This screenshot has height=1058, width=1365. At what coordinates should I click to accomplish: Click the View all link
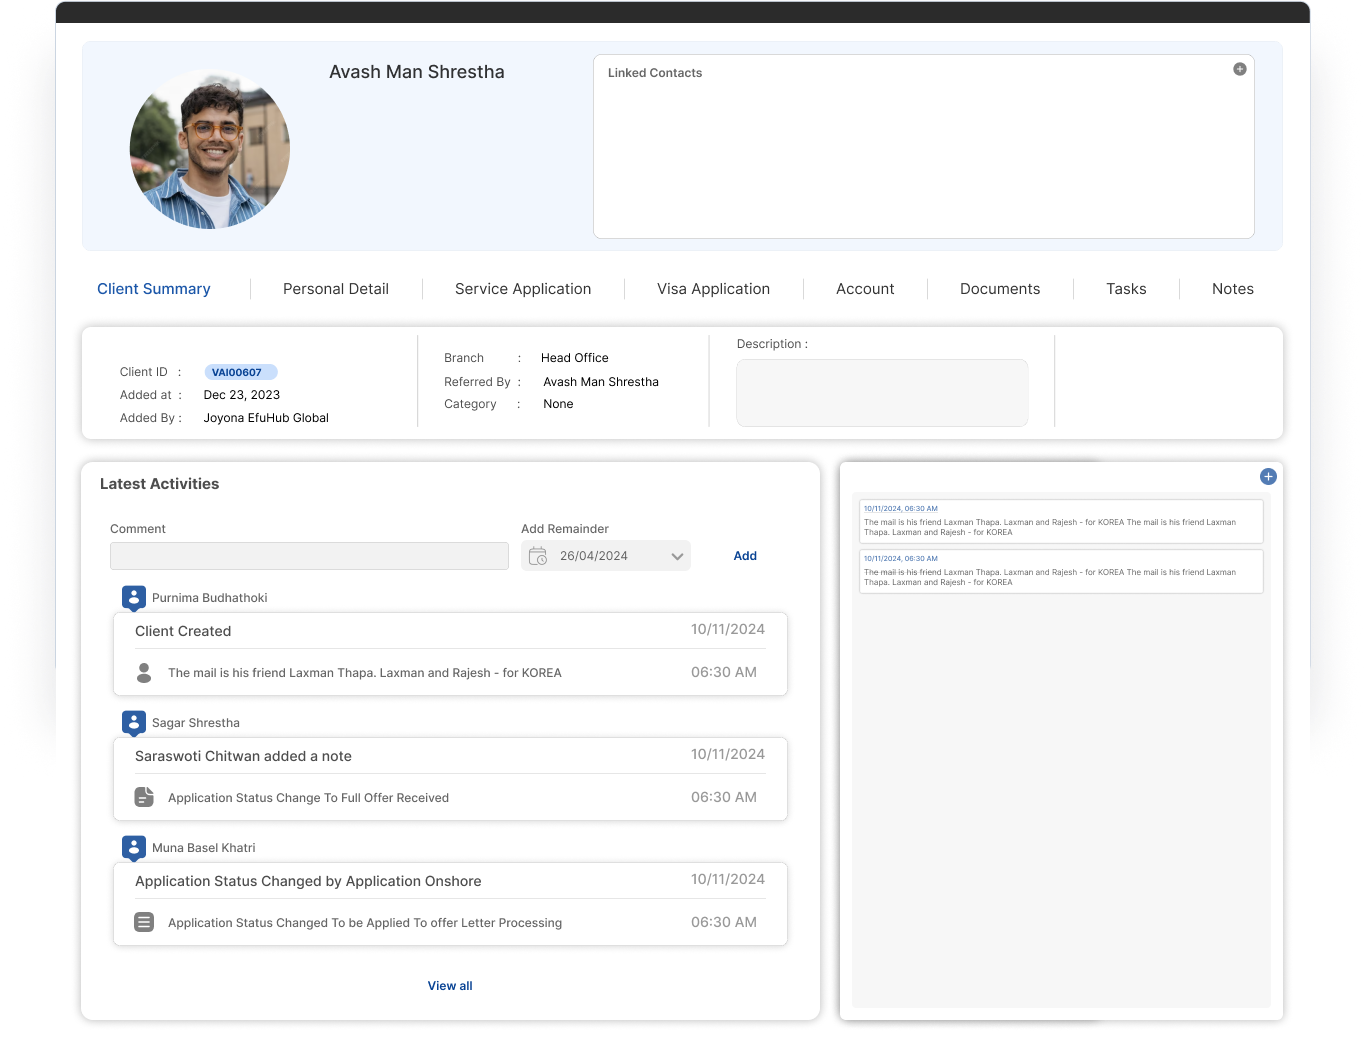450,986
